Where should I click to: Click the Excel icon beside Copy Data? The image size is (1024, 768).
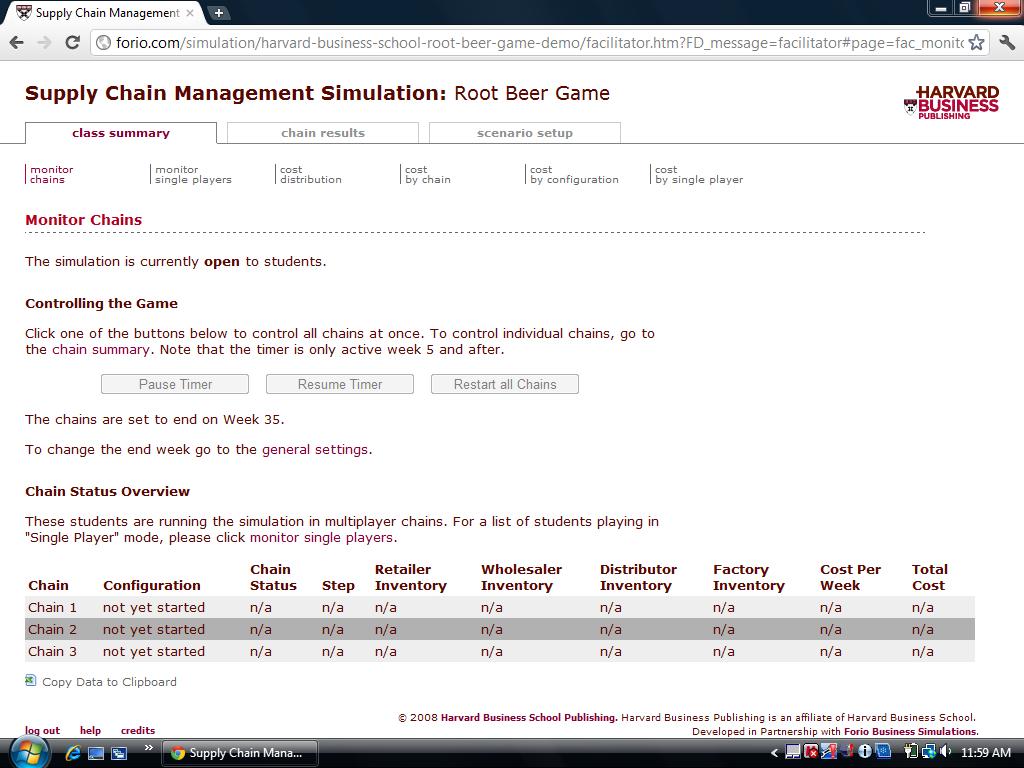click(31, 680)
